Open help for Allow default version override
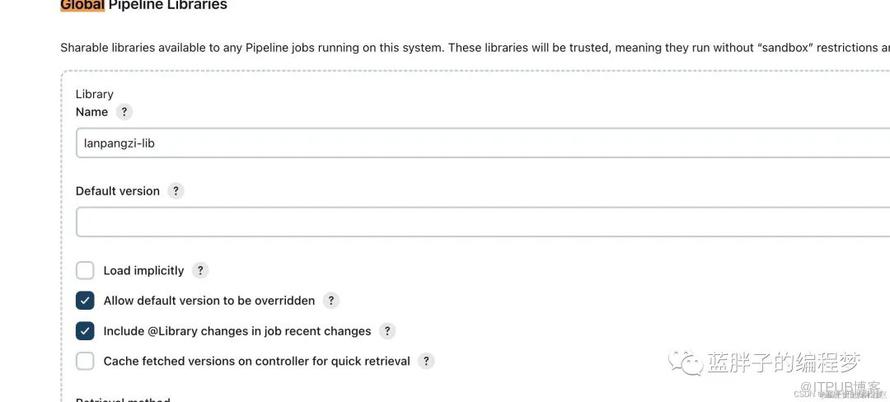The image size is (890, 402). click(x=331, y=300)
